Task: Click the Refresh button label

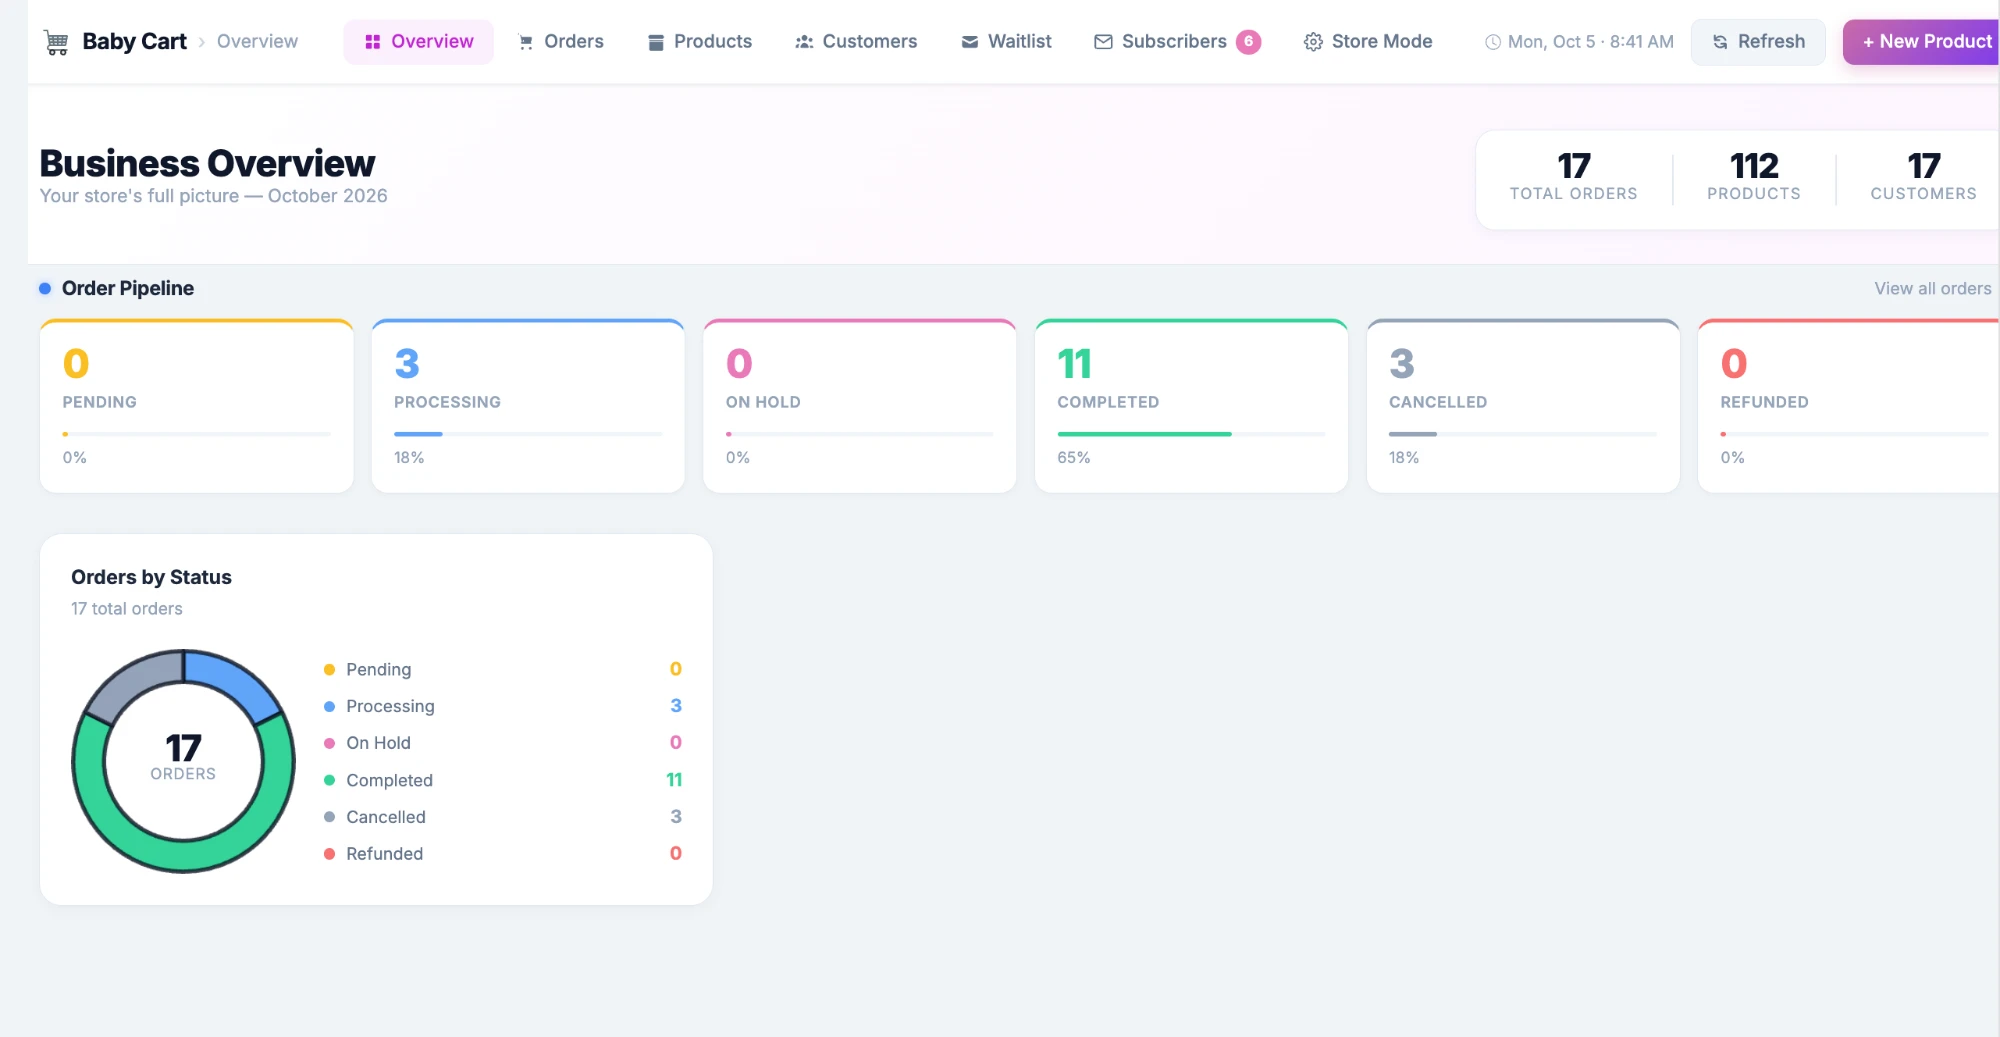Action: (1771, 42)
